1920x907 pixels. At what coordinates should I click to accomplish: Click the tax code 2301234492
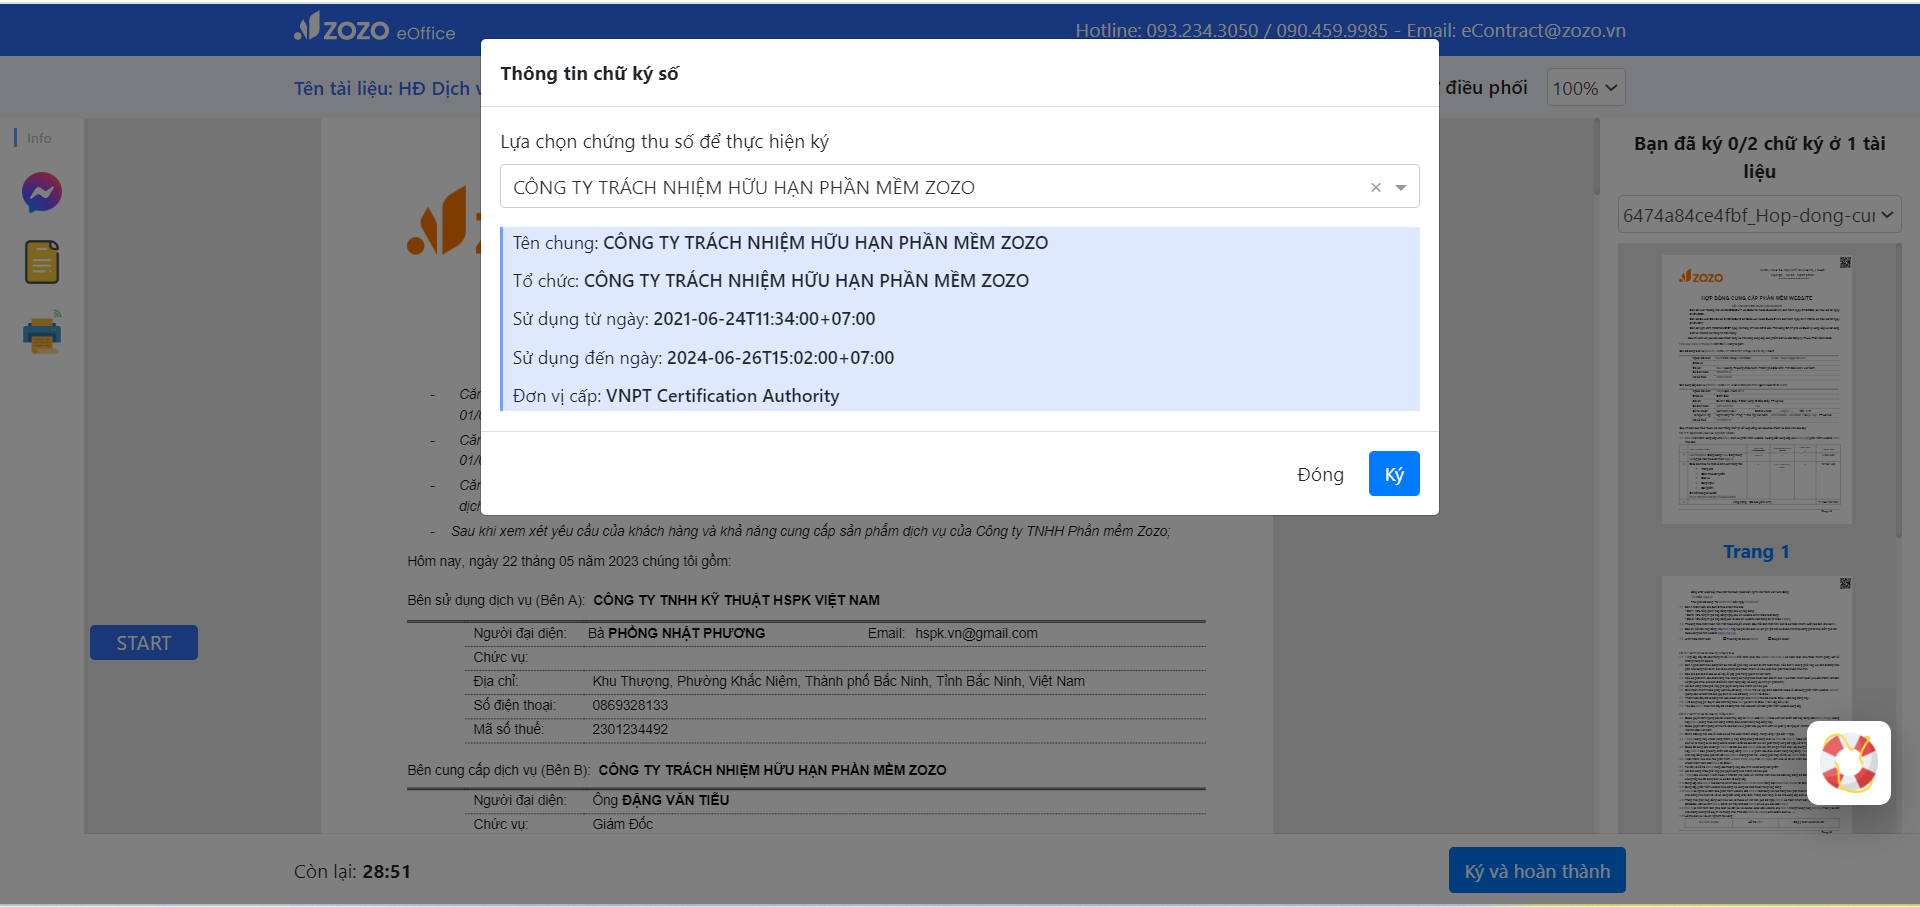[x=630, y=729]
